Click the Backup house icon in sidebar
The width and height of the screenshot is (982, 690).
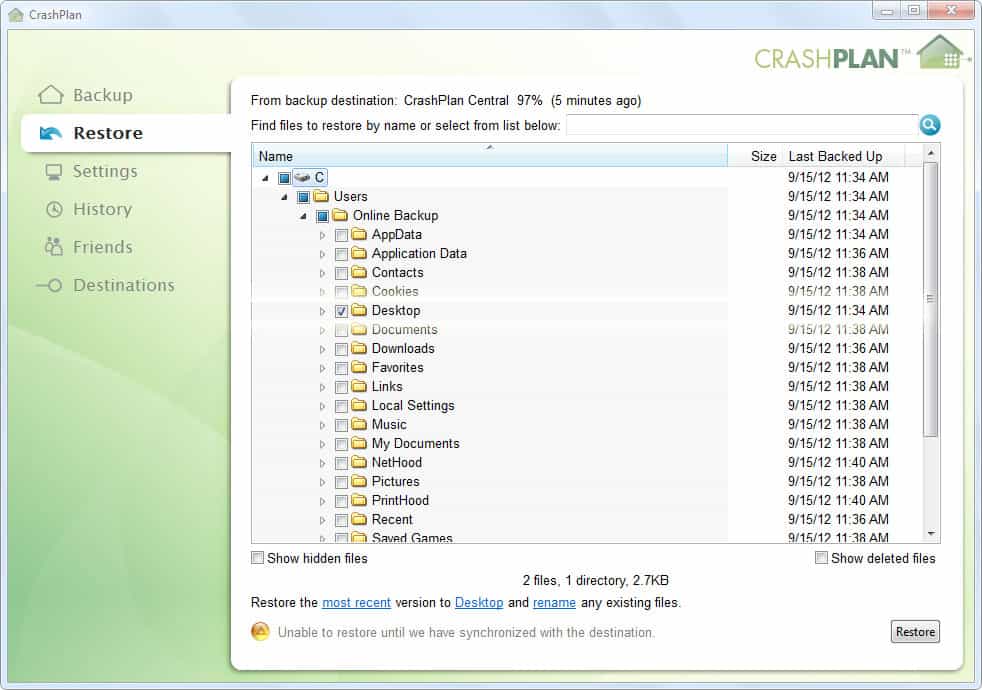point(51,95)
